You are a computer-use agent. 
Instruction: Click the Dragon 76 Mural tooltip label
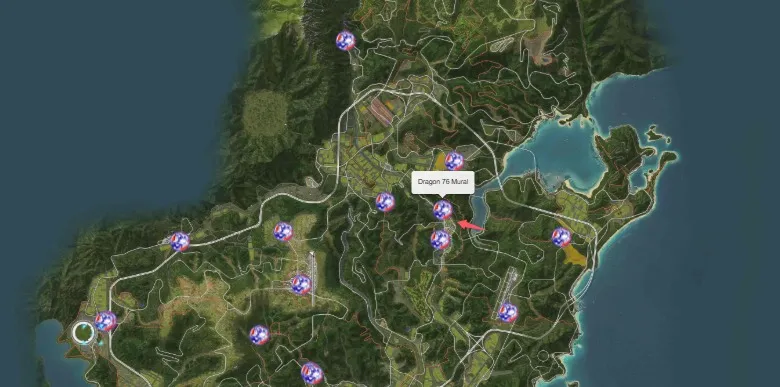[x=443, y=182]
